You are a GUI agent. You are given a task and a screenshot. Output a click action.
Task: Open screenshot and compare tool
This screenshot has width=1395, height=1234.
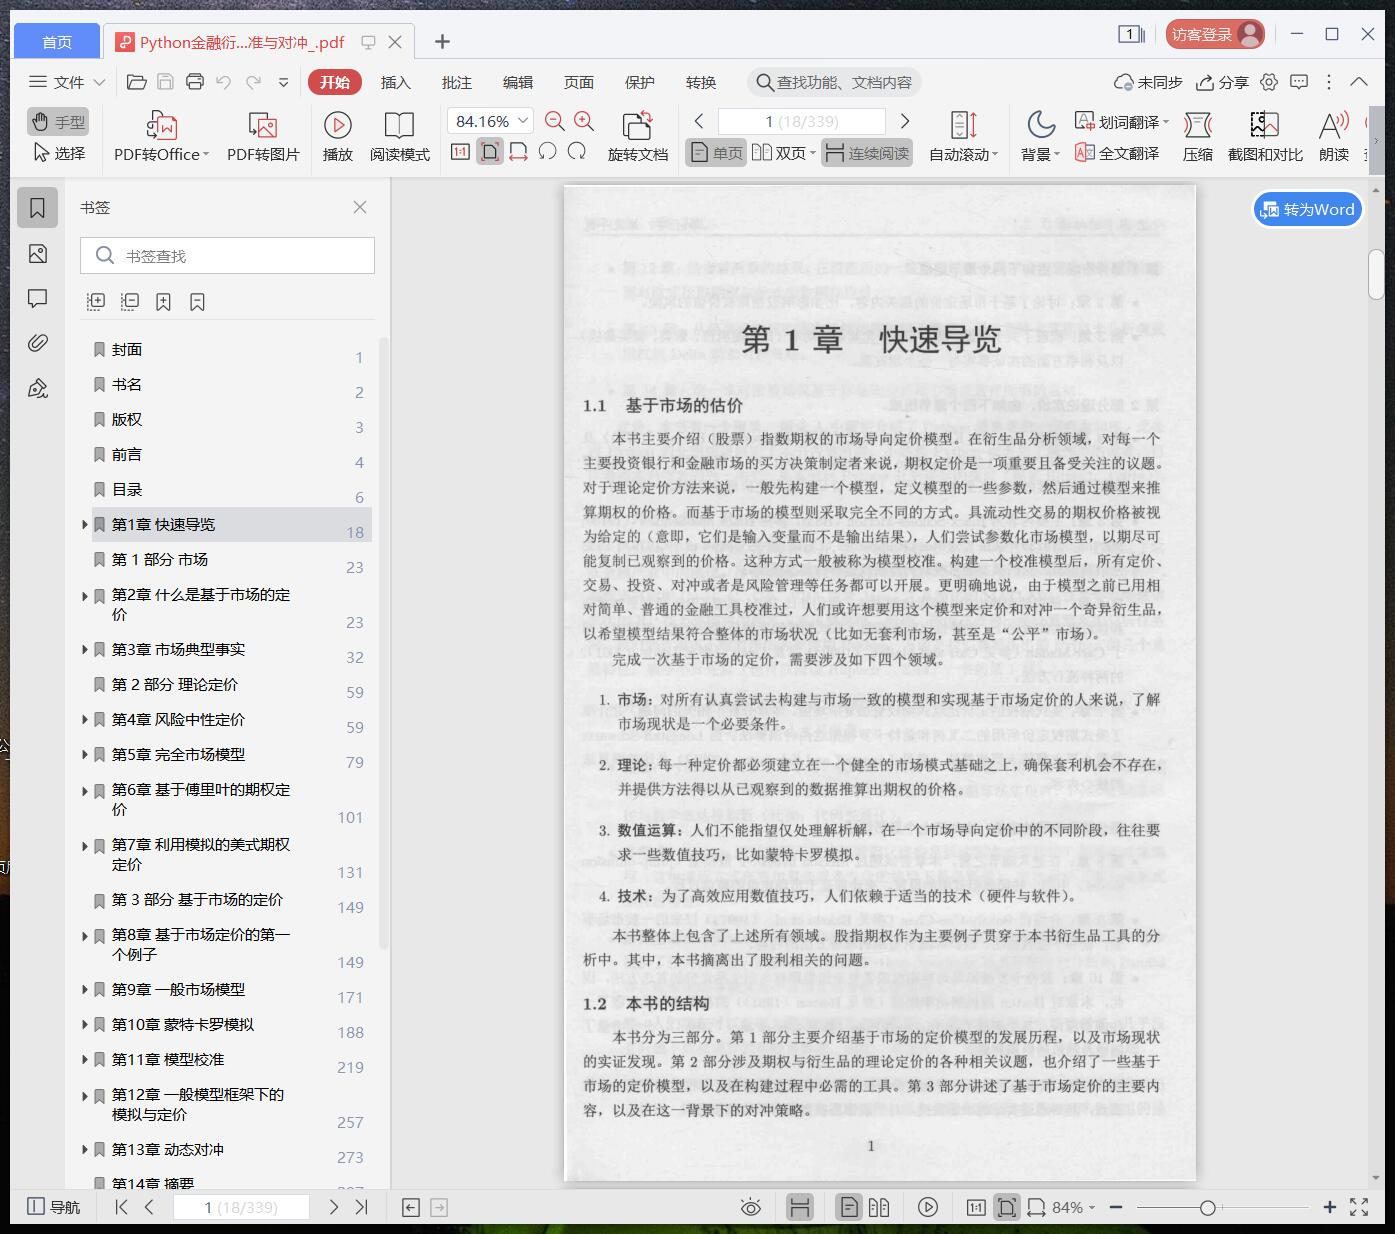click(x=1265, y=137)
